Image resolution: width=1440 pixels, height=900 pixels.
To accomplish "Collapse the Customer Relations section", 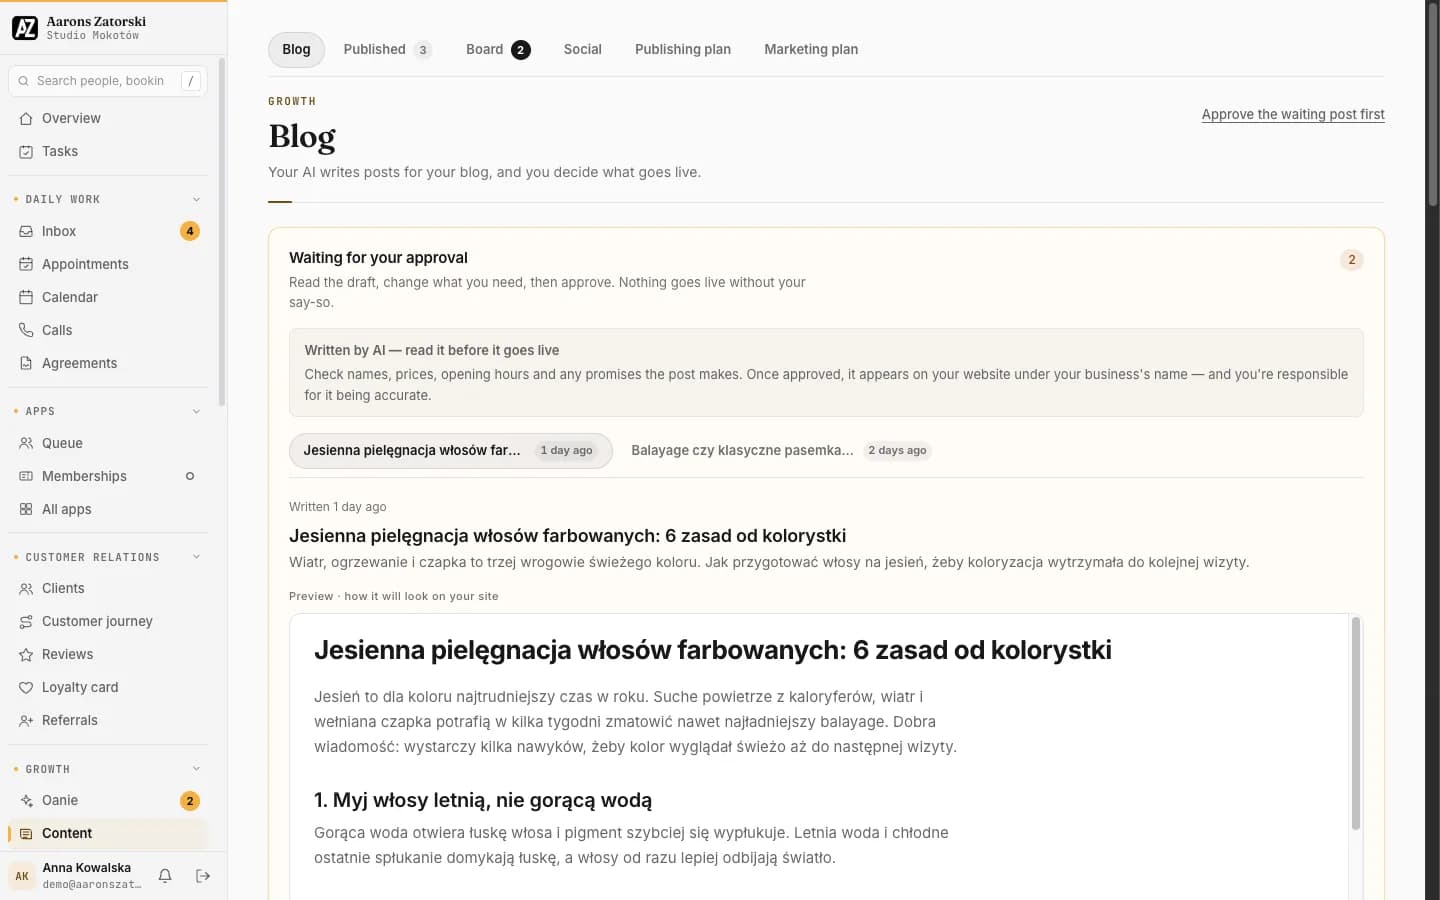I will (196, 557).
